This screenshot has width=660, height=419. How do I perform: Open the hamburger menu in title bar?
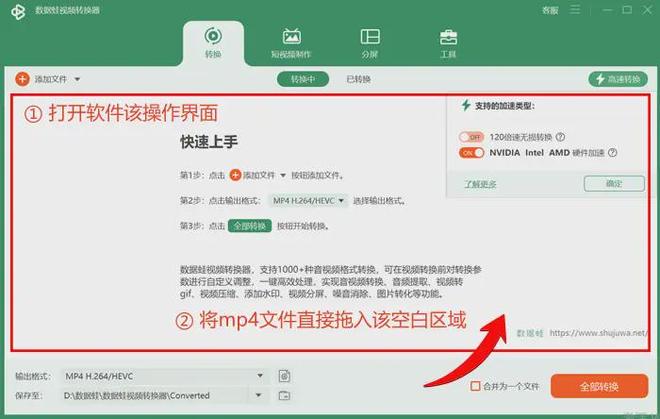pyautogui.click(x=575, y=9)
